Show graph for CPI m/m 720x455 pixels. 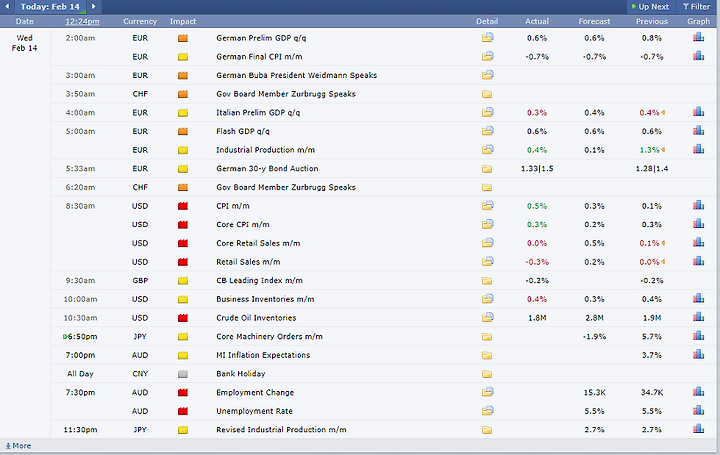(x=698, y=205)
